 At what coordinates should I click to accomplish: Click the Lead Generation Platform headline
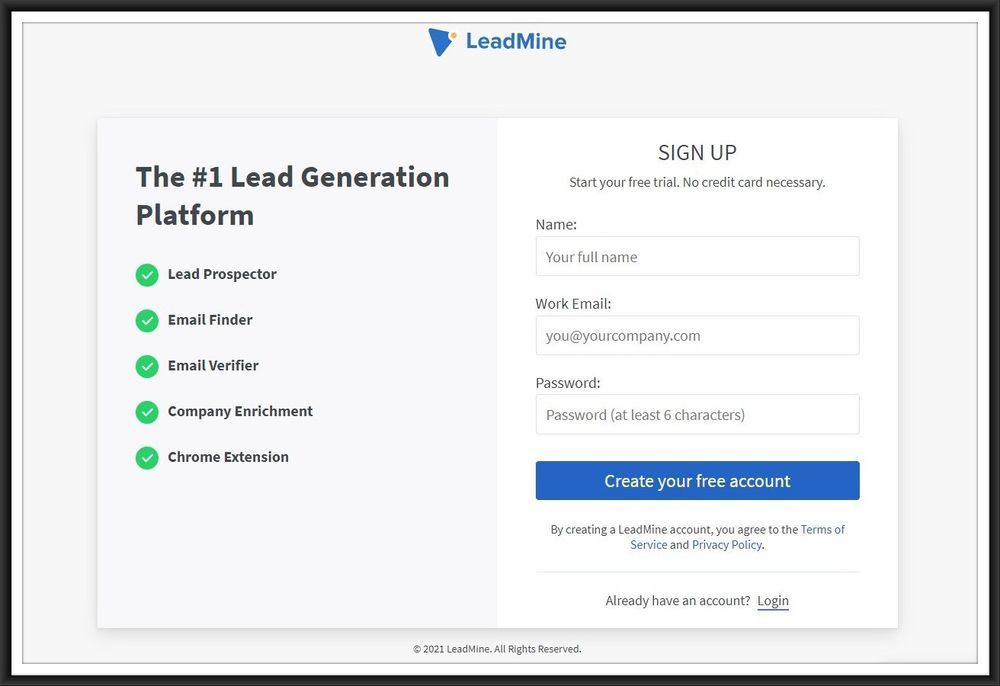292,195
